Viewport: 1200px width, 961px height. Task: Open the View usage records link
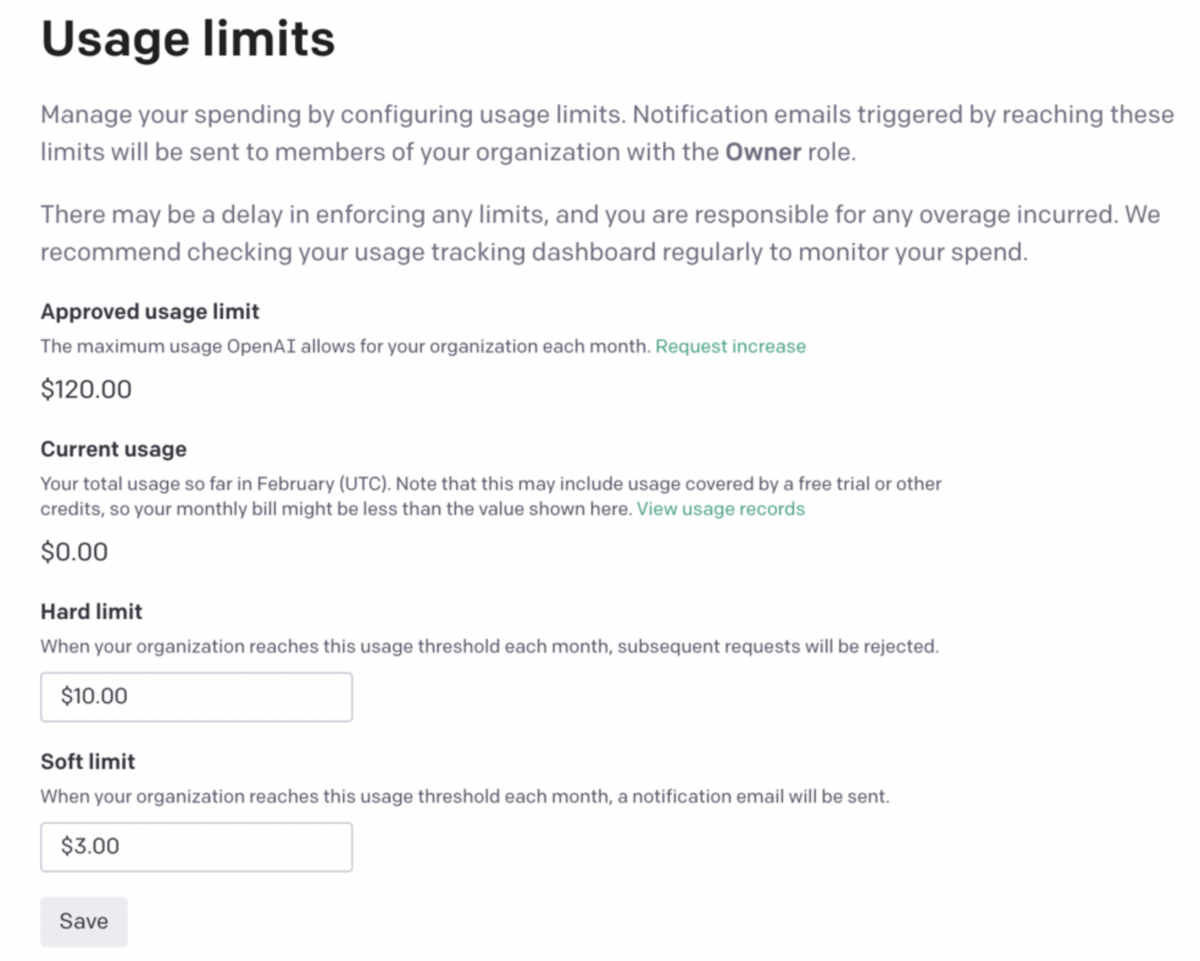720,509
